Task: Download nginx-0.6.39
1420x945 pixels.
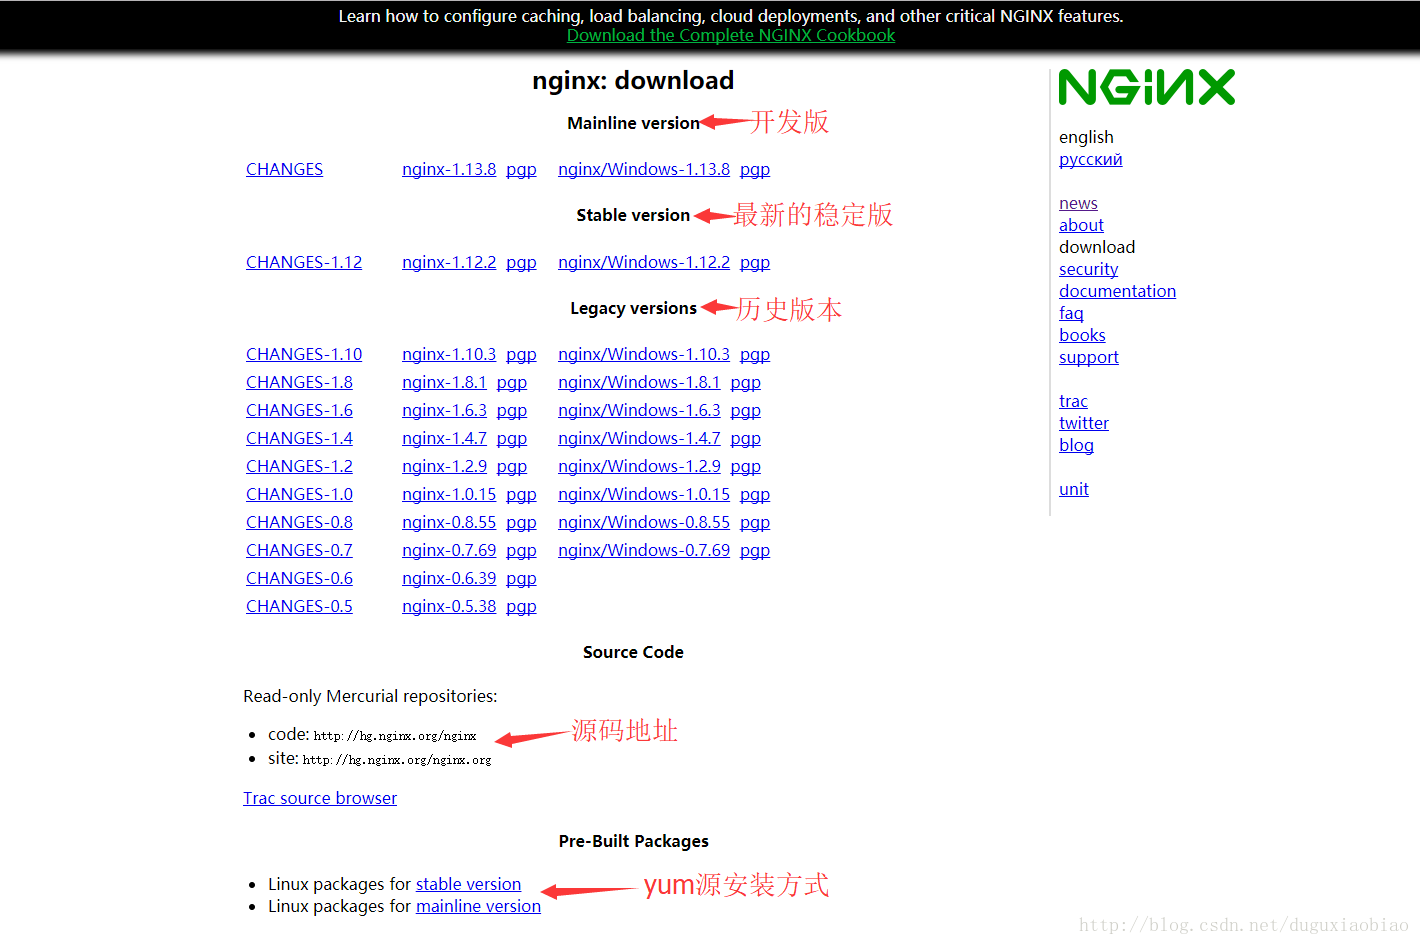Action: tap(449, 578)
